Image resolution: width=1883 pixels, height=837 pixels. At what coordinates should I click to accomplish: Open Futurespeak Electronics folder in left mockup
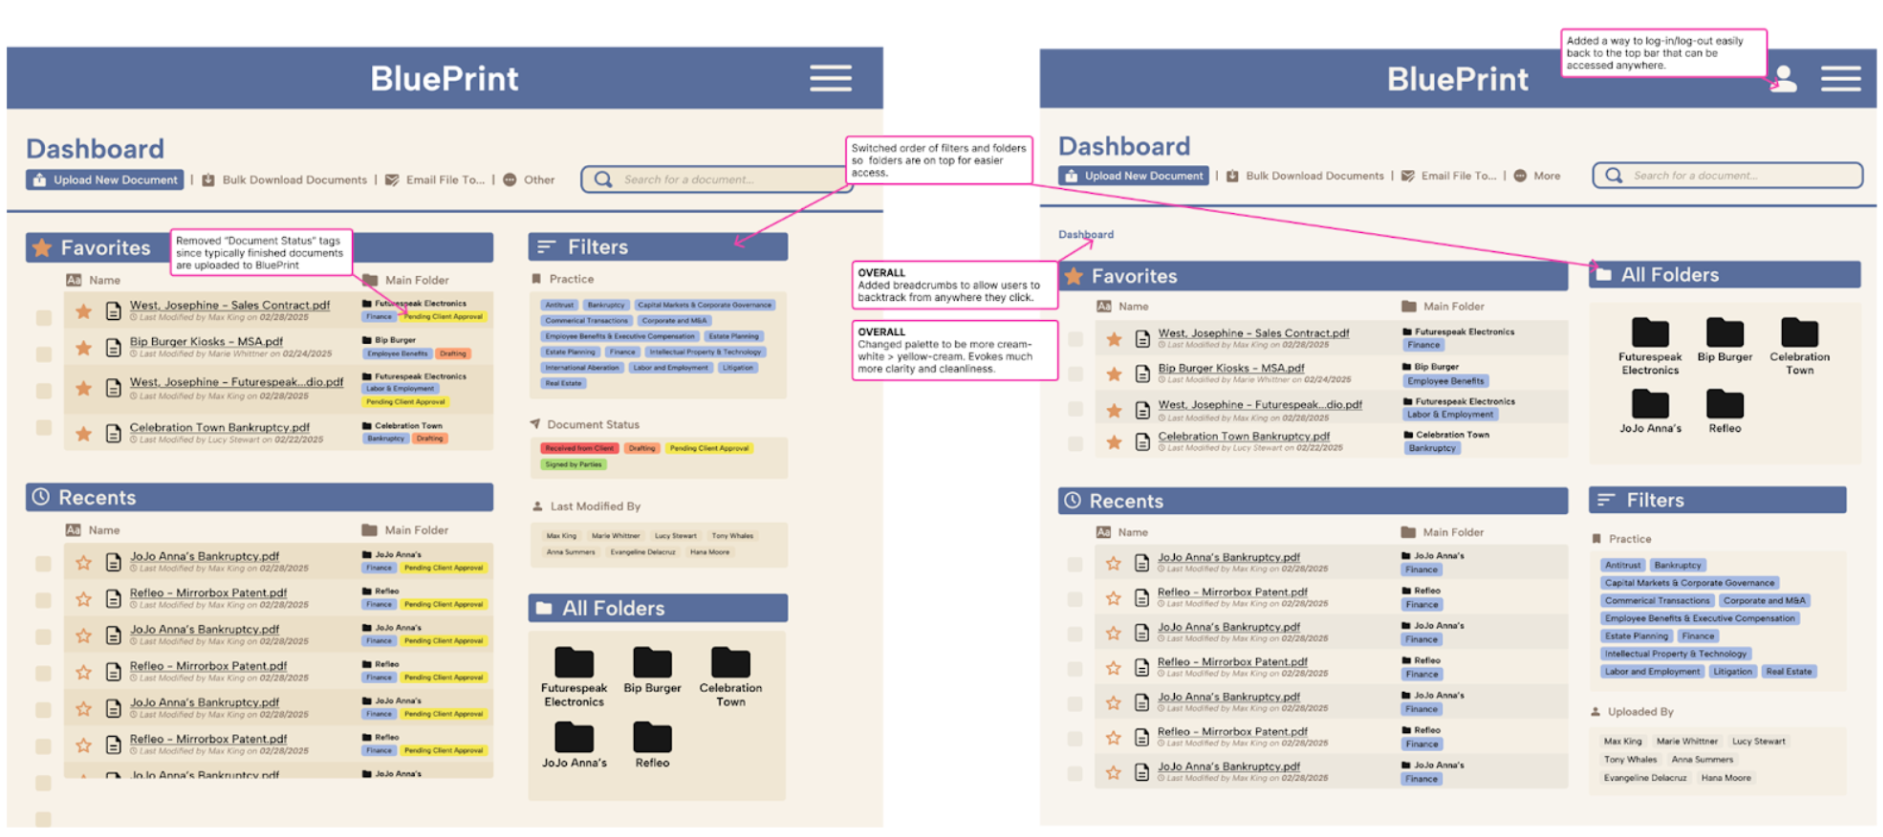[x=574, y=663]
